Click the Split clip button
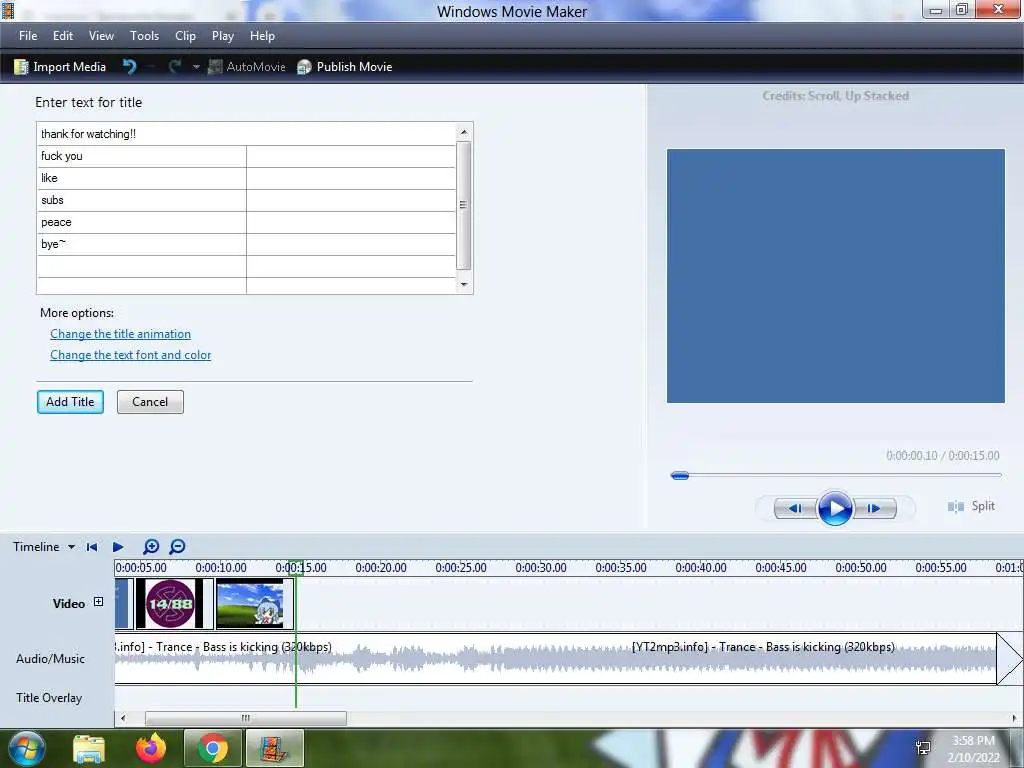This screenshot has height=768, width=1024. click(971, 506)
